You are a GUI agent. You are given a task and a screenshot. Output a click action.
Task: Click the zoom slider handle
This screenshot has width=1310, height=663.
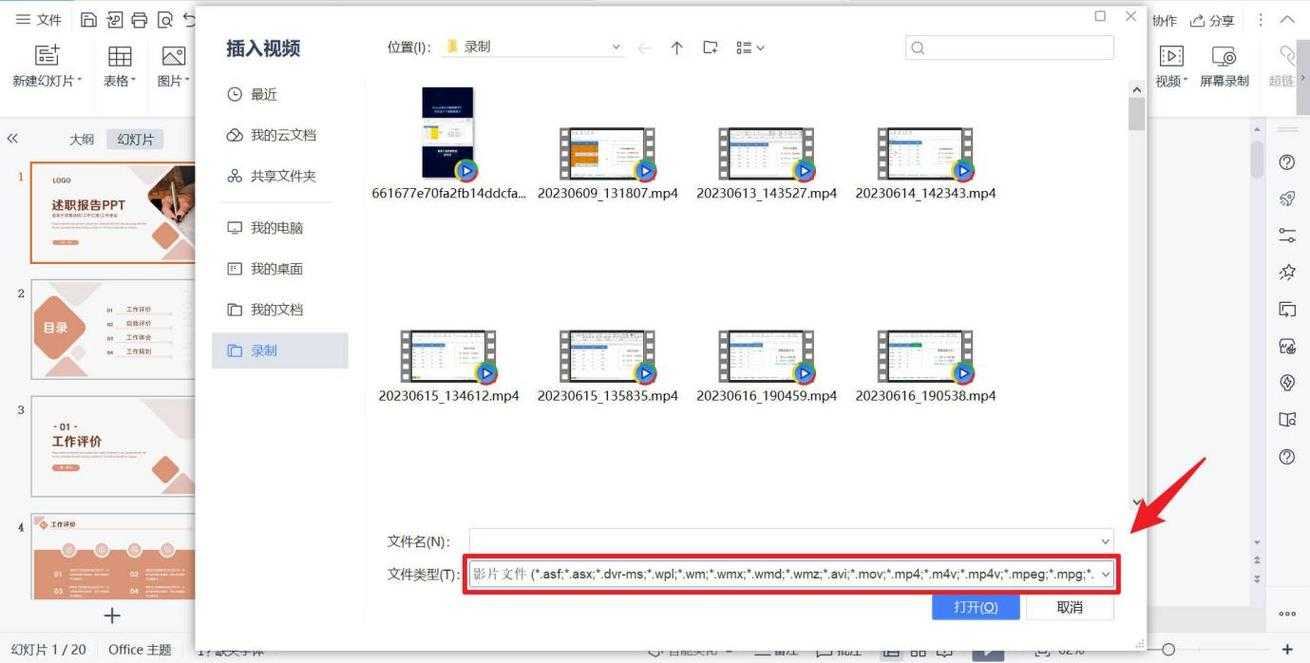pos(1168,650)
